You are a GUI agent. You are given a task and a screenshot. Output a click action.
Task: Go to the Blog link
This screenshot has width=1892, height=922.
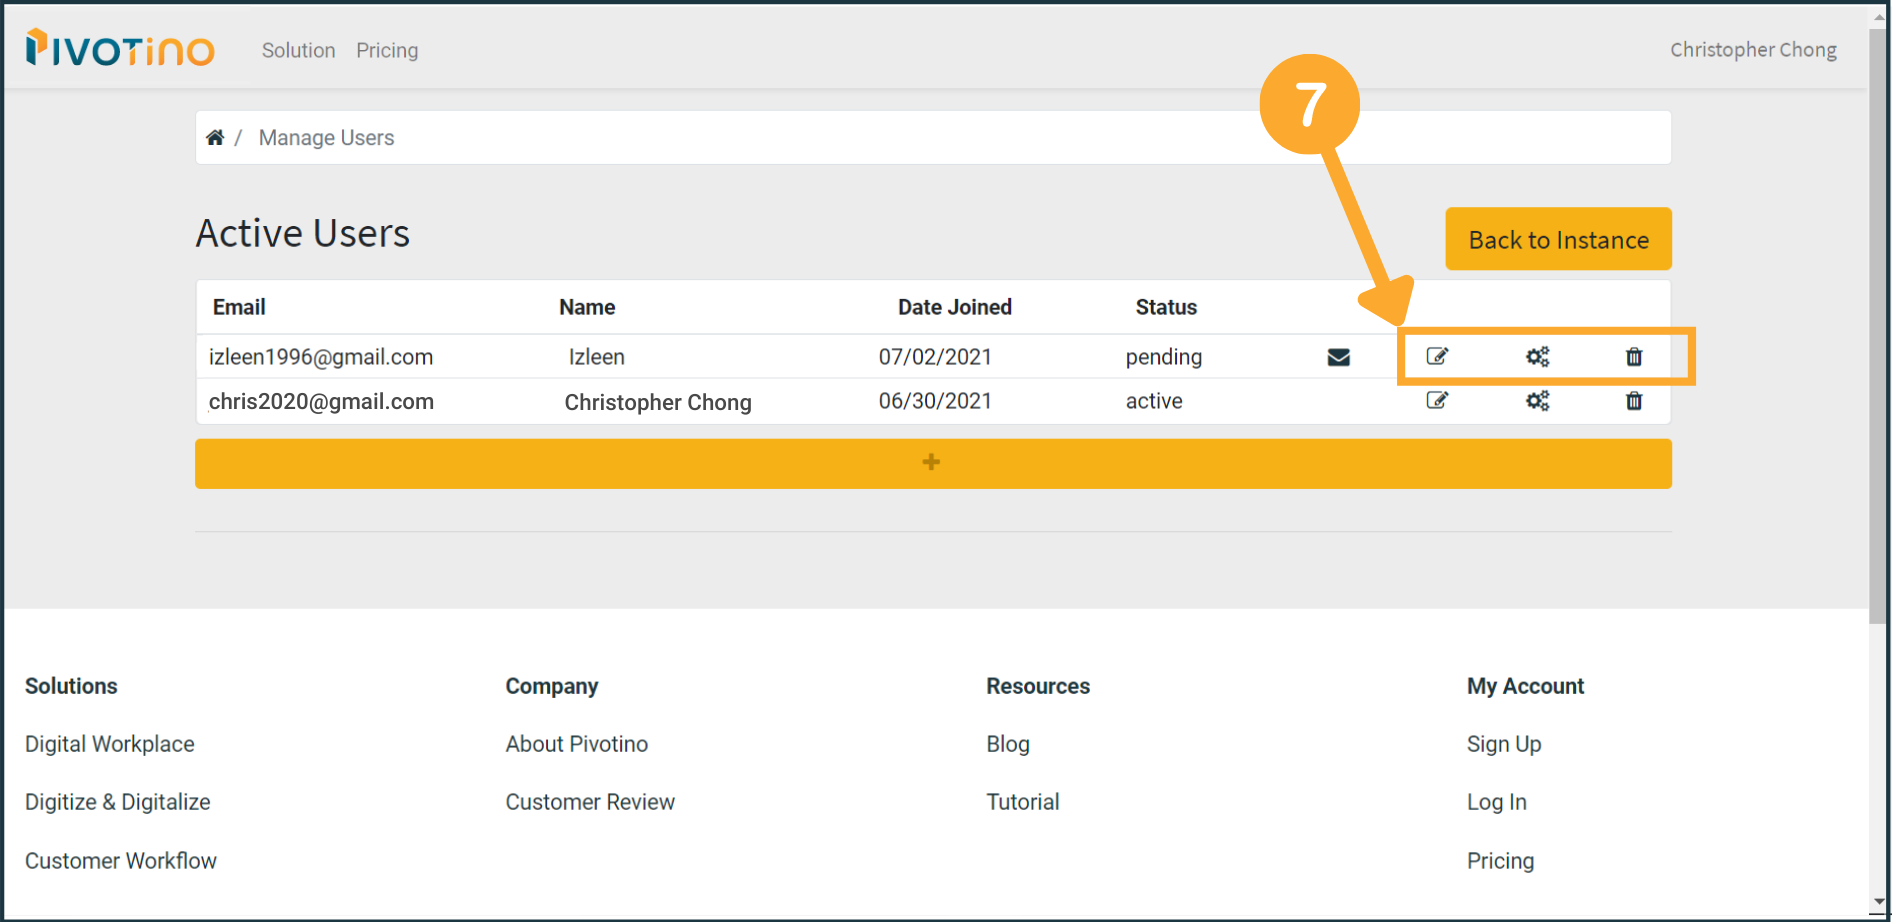[1007, 744]
